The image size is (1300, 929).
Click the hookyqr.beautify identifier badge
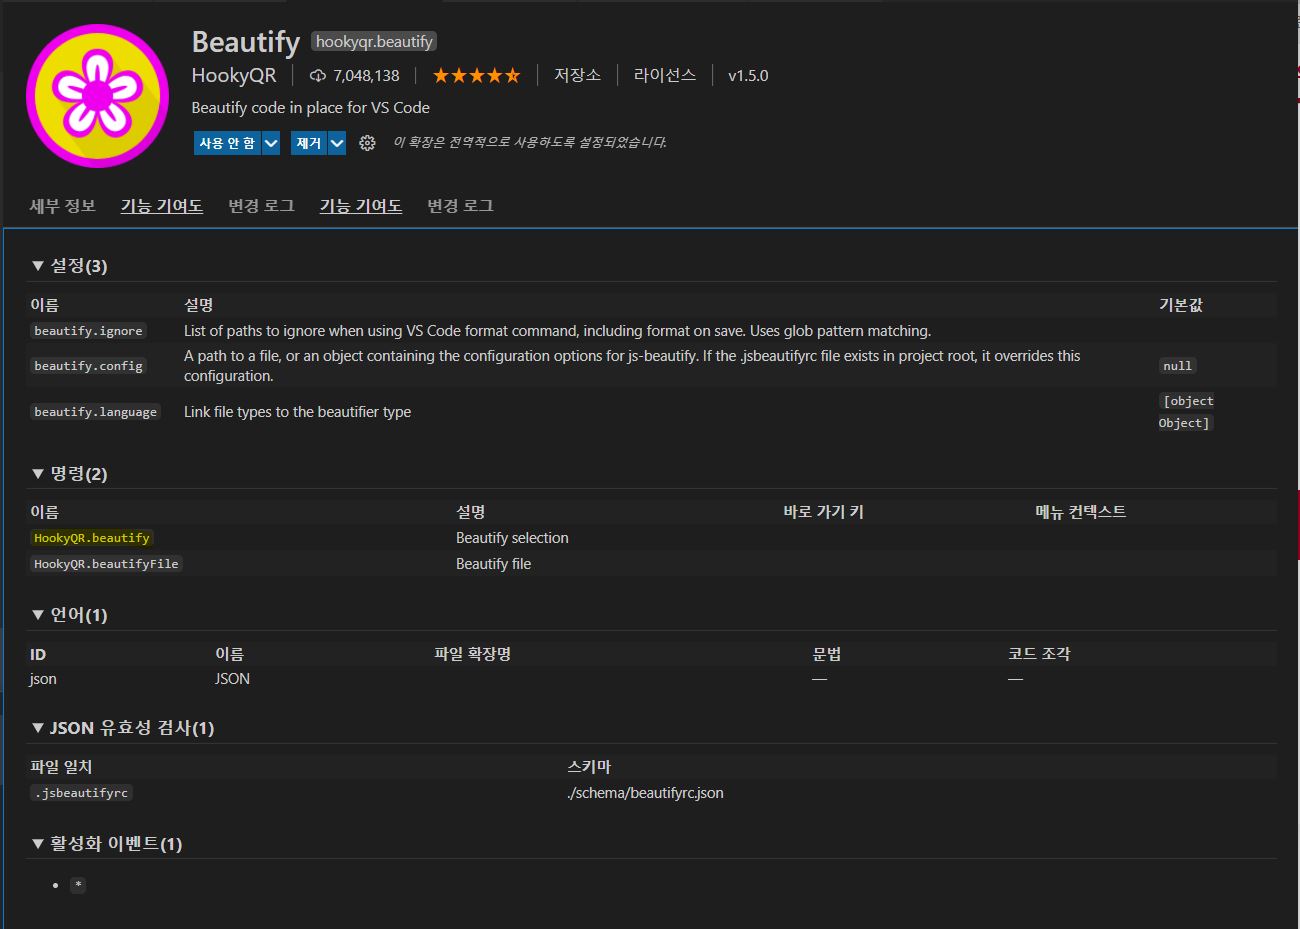pyautogui.click(x=374, y=41)
